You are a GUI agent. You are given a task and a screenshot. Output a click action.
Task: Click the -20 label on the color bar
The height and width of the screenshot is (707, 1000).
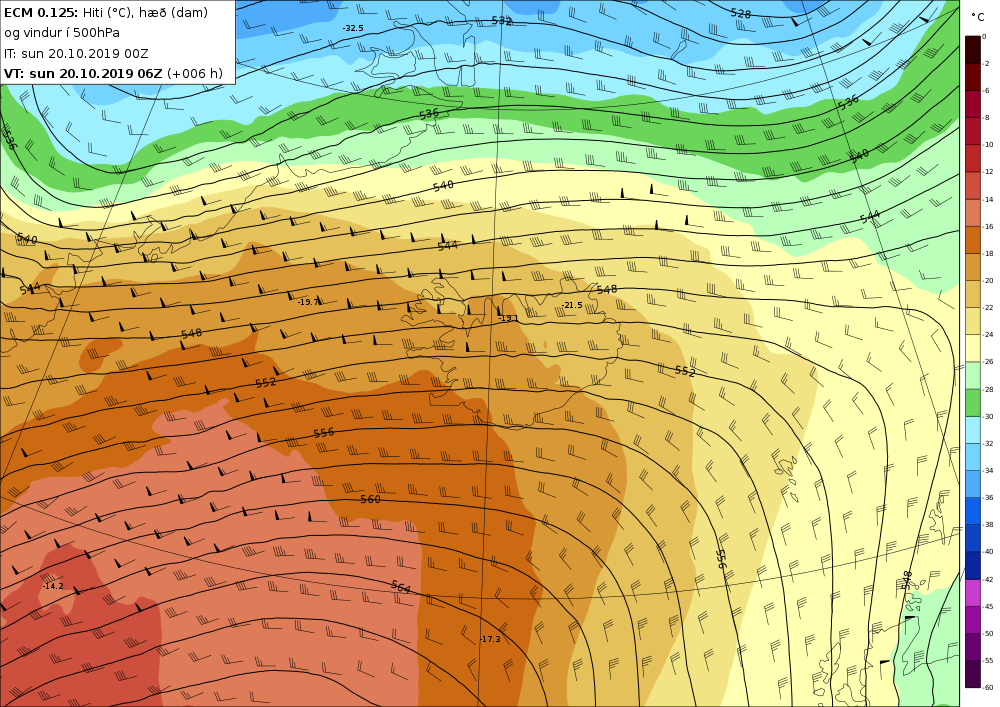(x=988, y=281)
